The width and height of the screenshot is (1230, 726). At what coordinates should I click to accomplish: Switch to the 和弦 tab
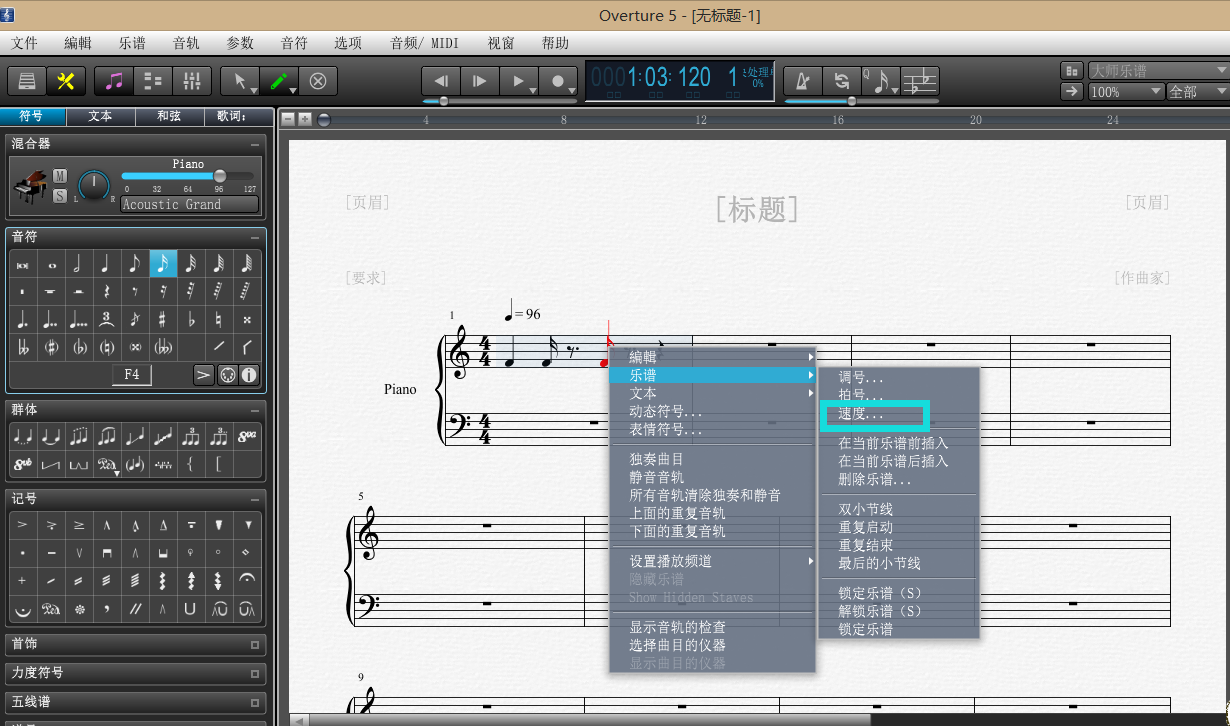(x=169, y=116)
